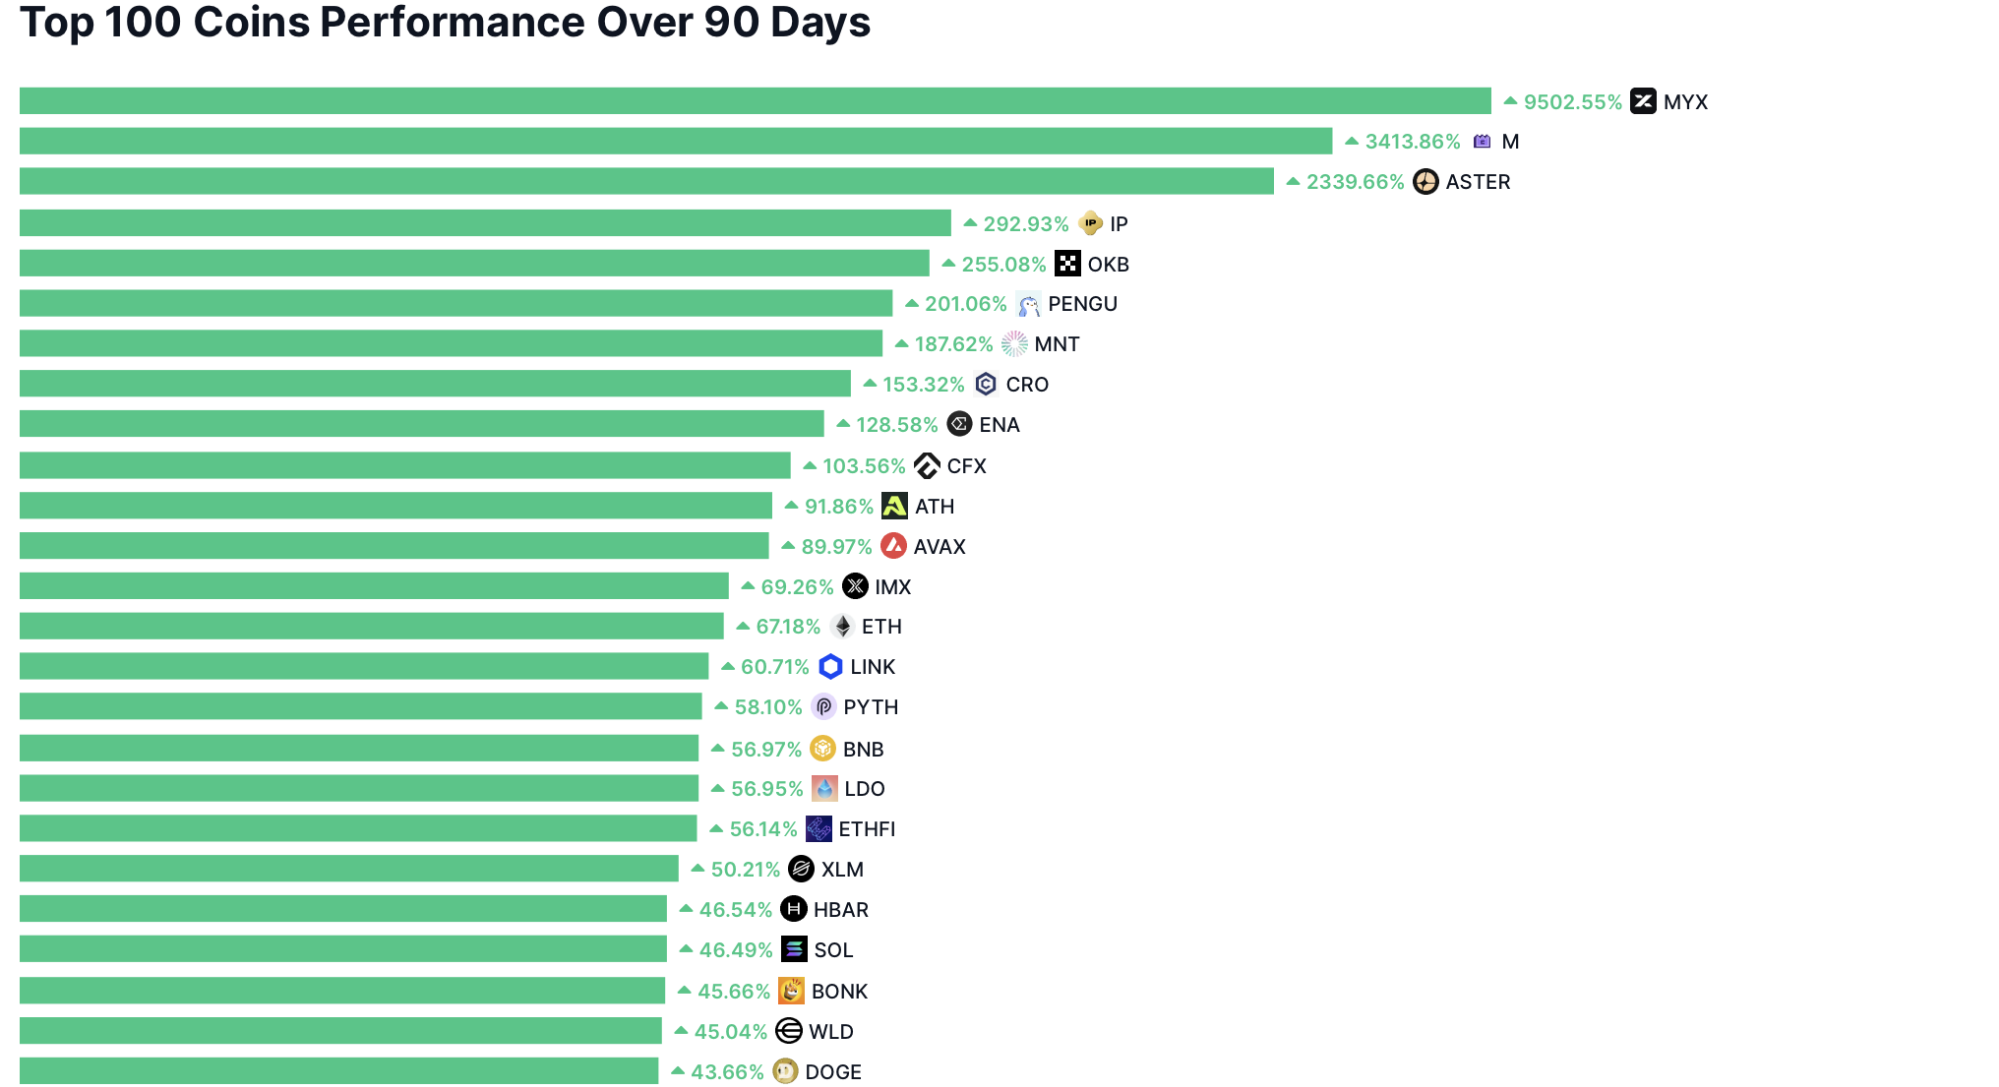
Task: Click the XLM ticker label
Action: tap(842, 869)
